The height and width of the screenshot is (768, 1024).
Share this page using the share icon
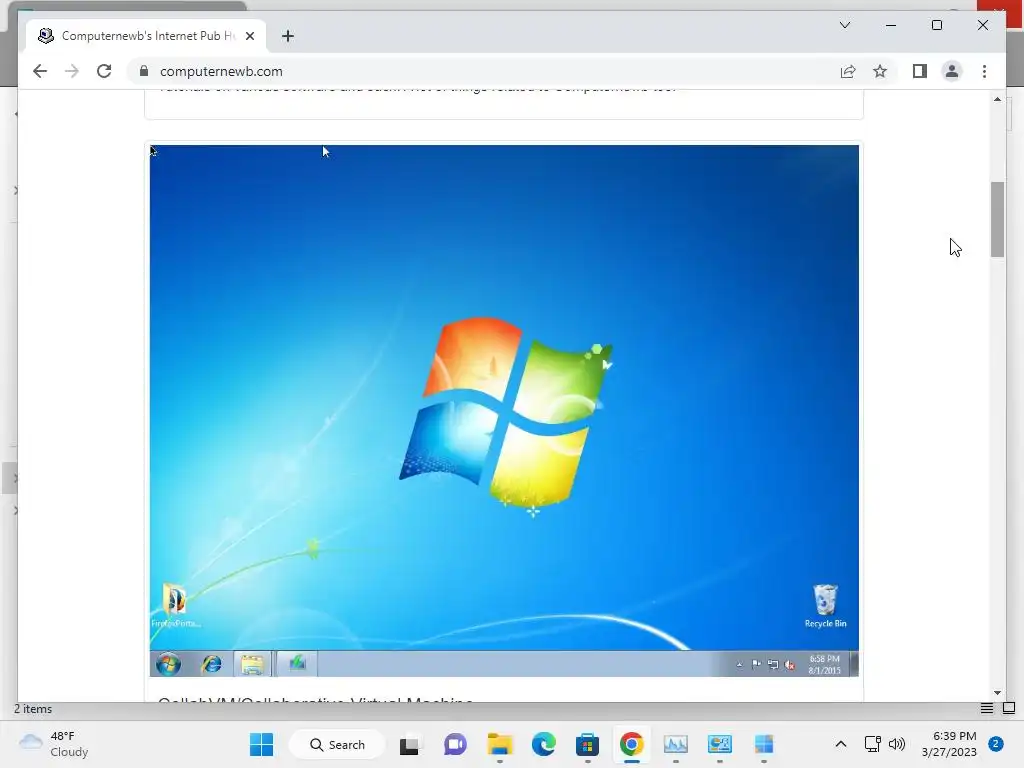(x=848, y=71)
